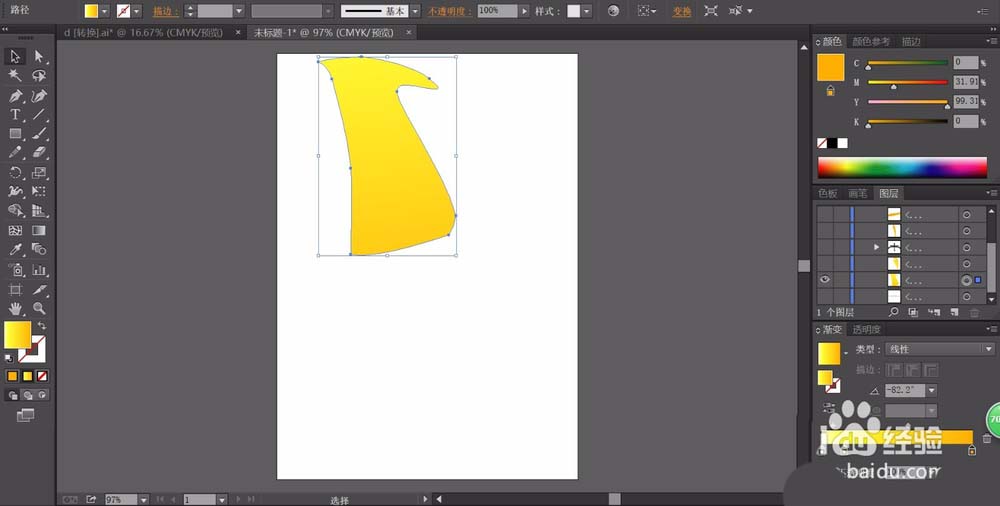Select the Symbol Sprayer tool
This screenshot has height=506, width=1000.
tap(15, 269)
